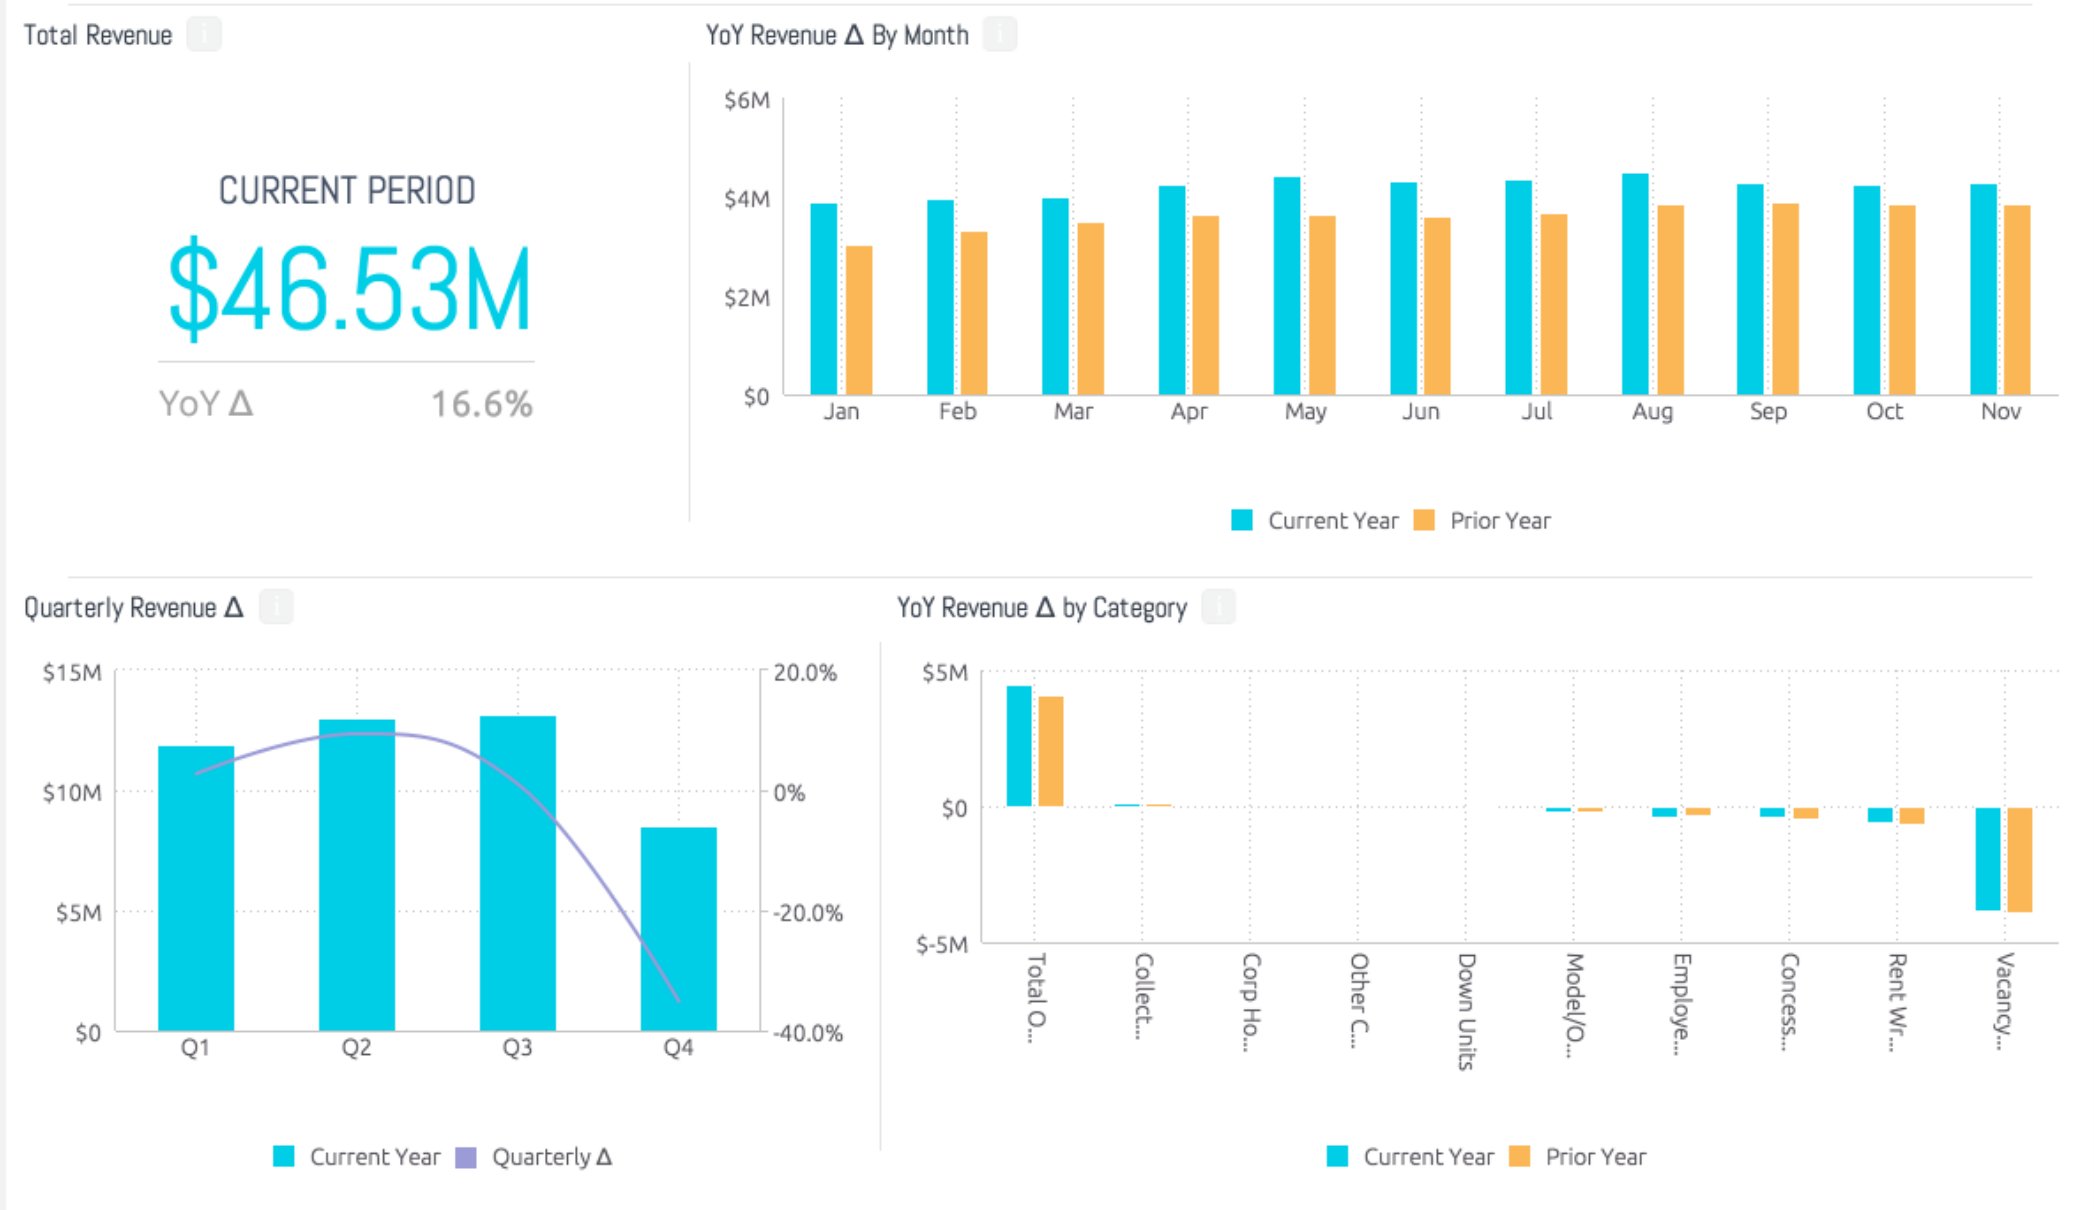Select Sep prior year orange bar
The image size is (2094, 1210).
tap(1785, 299)
